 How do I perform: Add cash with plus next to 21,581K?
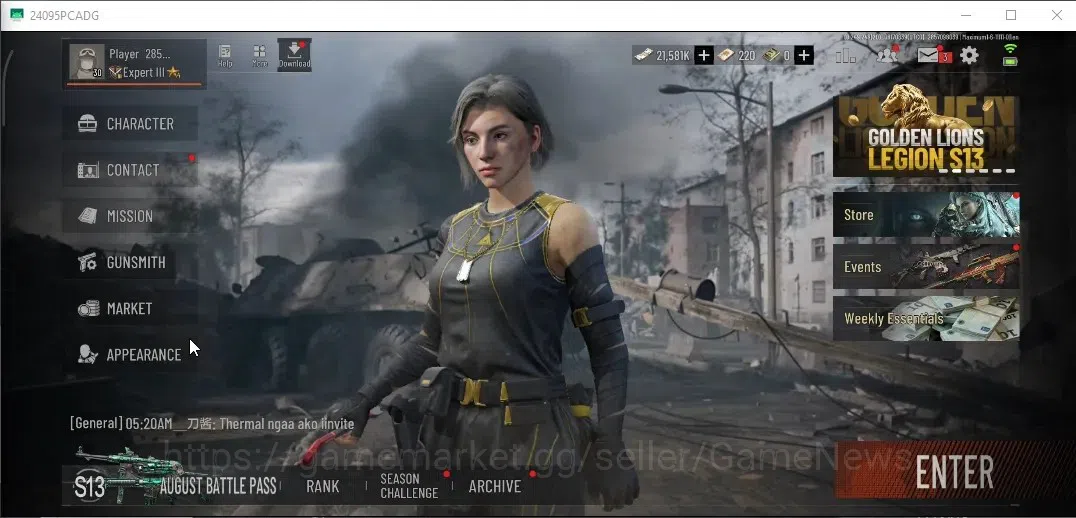click(703, 55)
